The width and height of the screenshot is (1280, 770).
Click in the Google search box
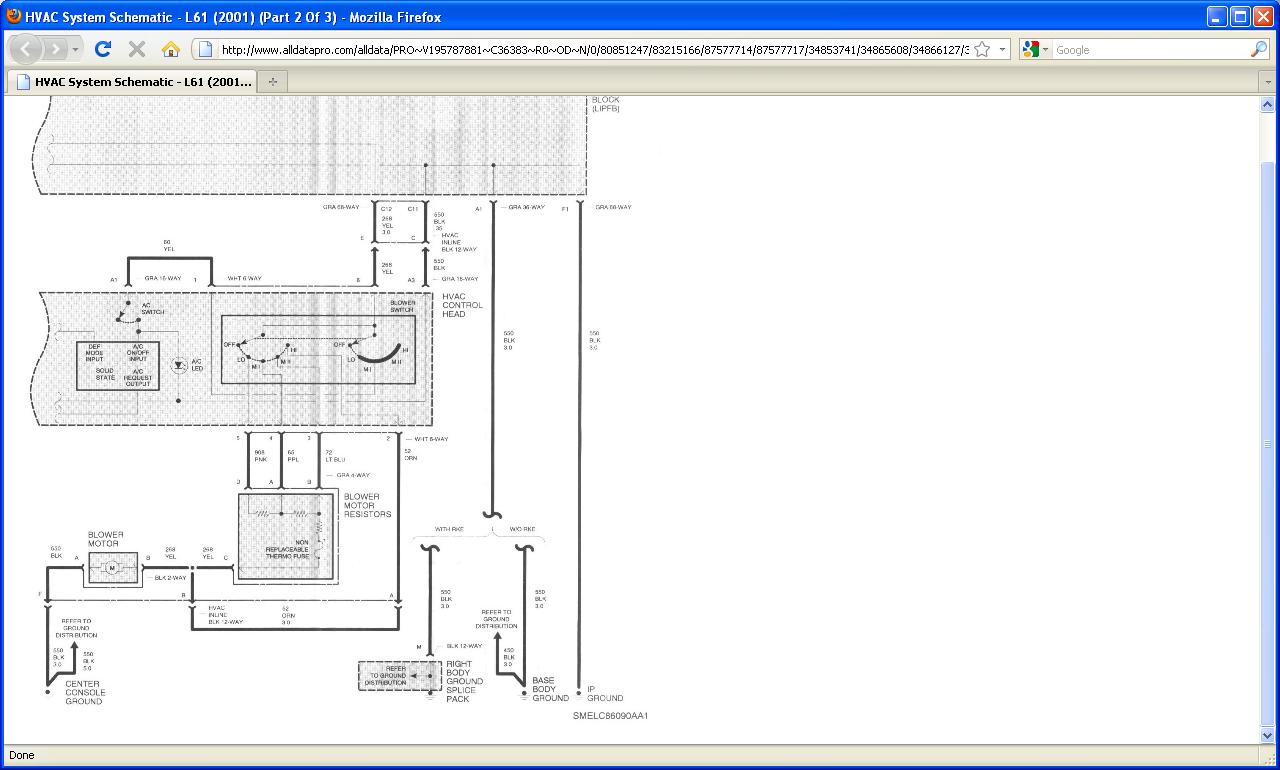(1150, 49)
